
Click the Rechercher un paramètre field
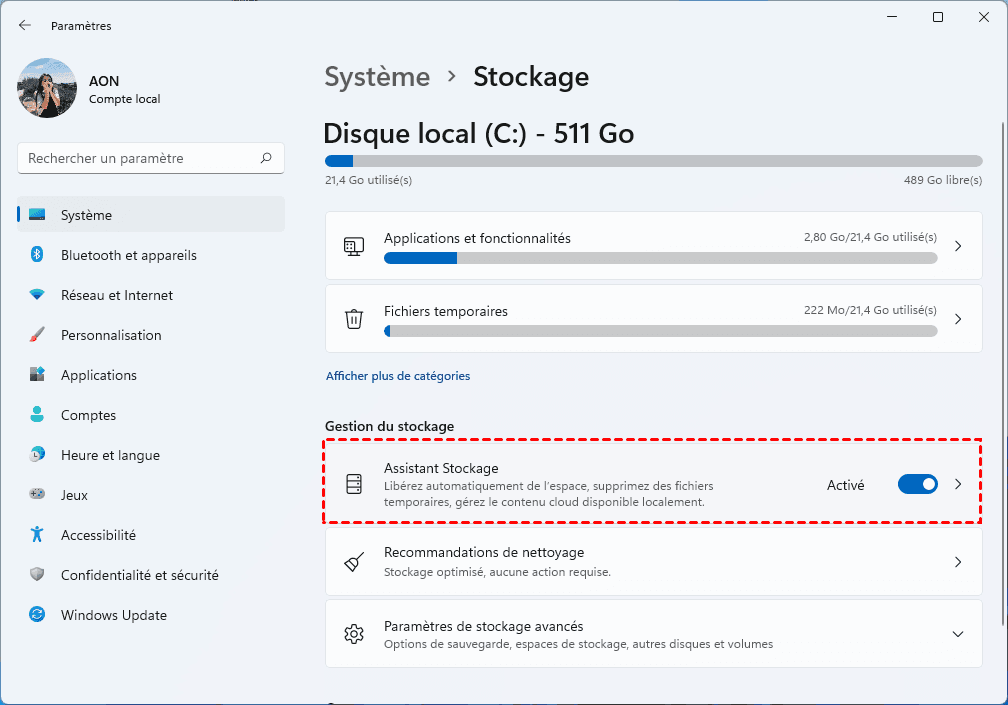tap(140, 158)
